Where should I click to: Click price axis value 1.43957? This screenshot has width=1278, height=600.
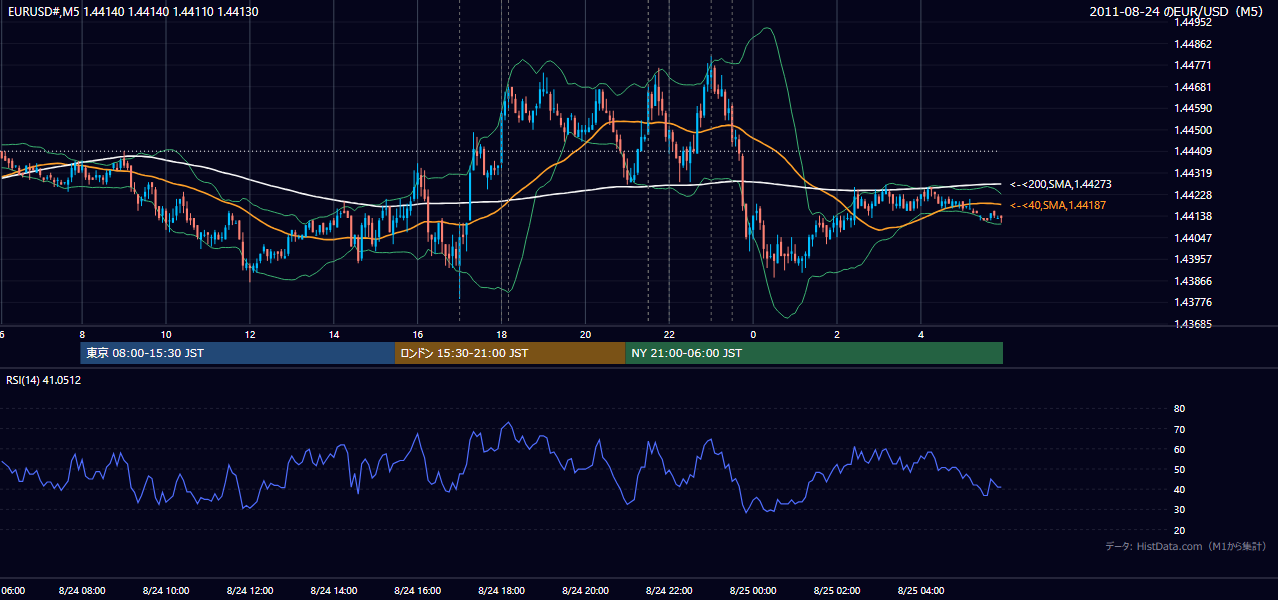pyautogui.click(x=1194, y=259)
